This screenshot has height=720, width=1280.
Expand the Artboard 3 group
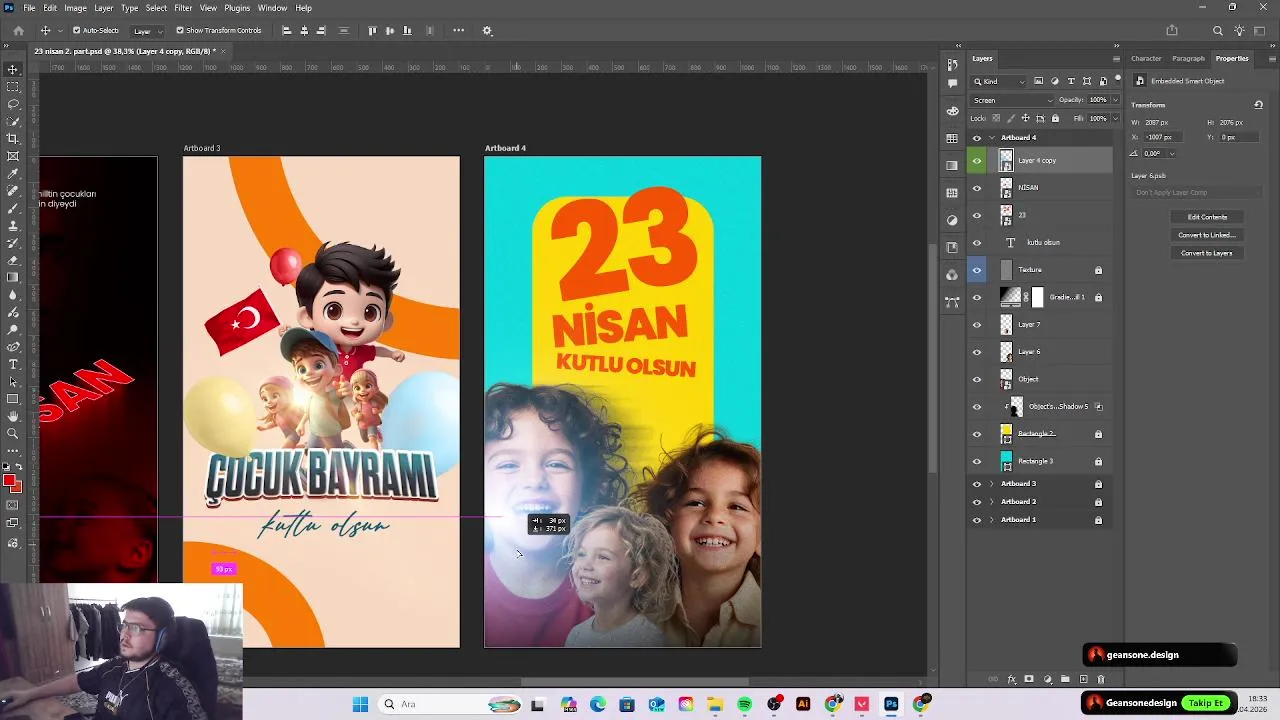click(992, 484)
